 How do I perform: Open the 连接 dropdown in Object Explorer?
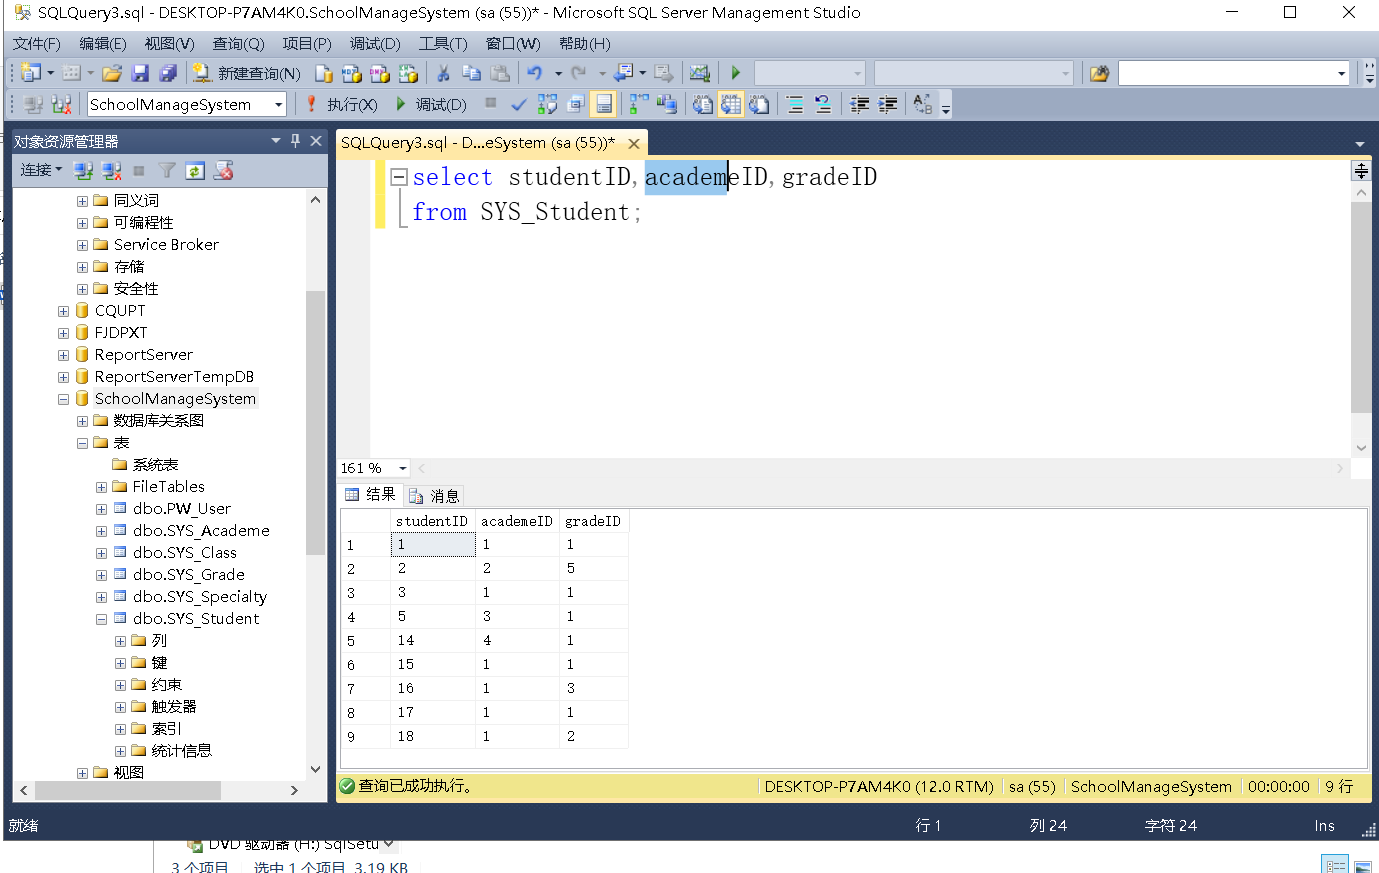pos(42,170)
